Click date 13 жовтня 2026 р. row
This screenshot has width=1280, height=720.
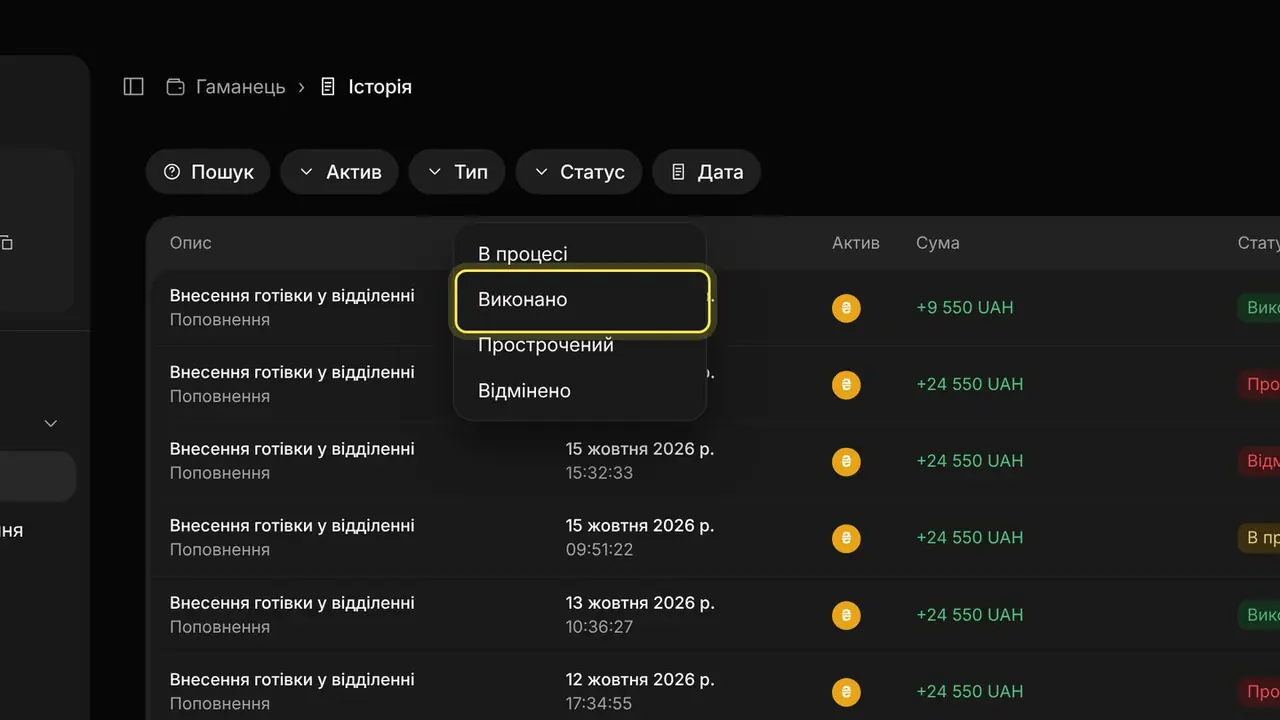click(640, 603)
